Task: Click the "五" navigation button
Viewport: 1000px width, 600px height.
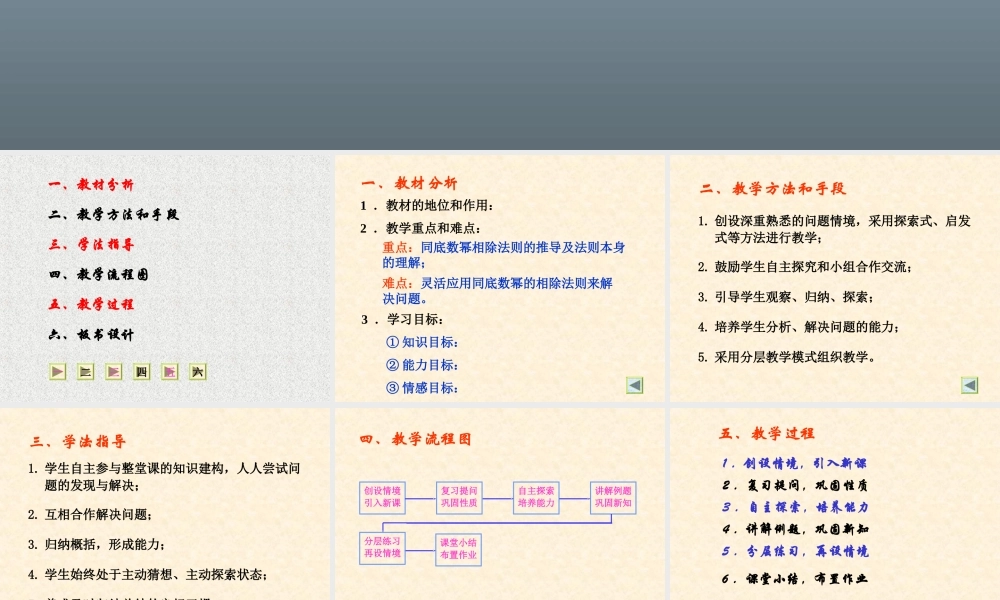Action: click(x=169, y=371)
